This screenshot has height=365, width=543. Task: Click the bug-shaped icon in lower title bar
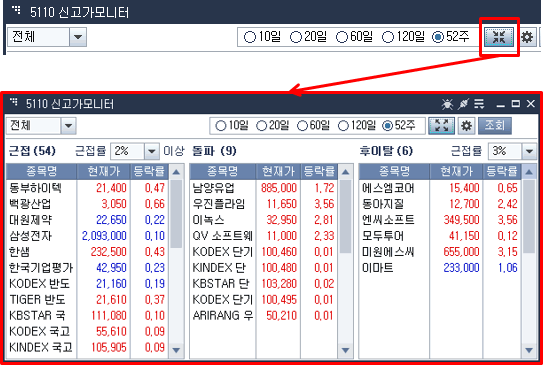[447, 104]
